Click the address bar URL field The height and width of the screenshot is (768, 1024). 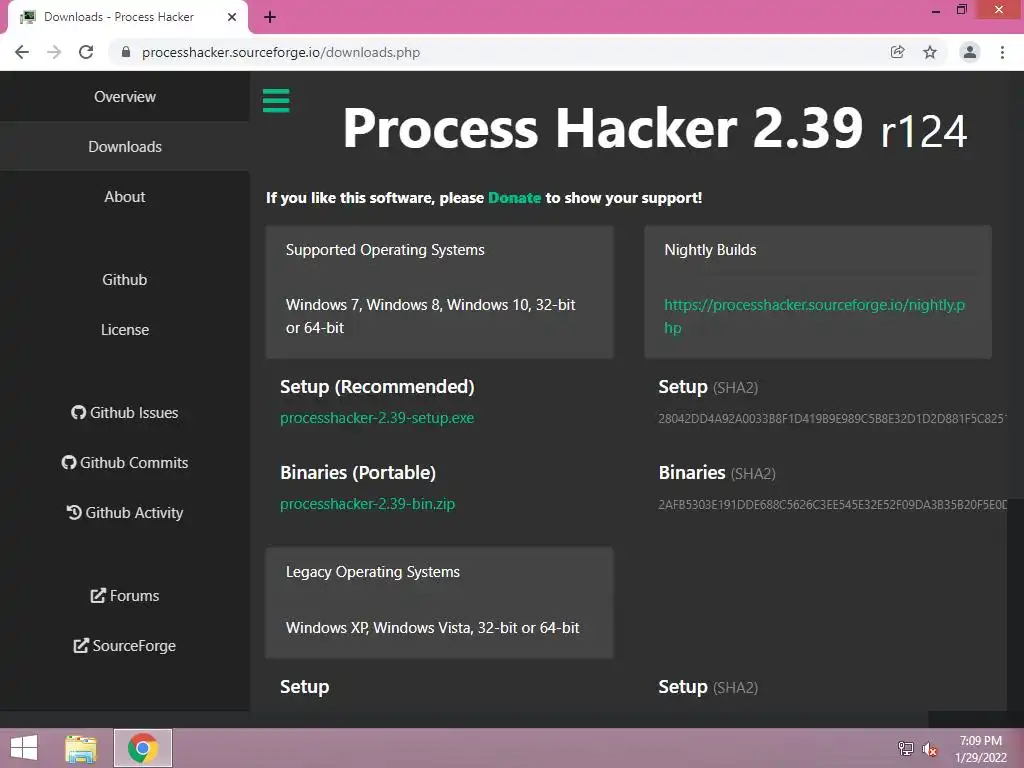coord(503,52)
